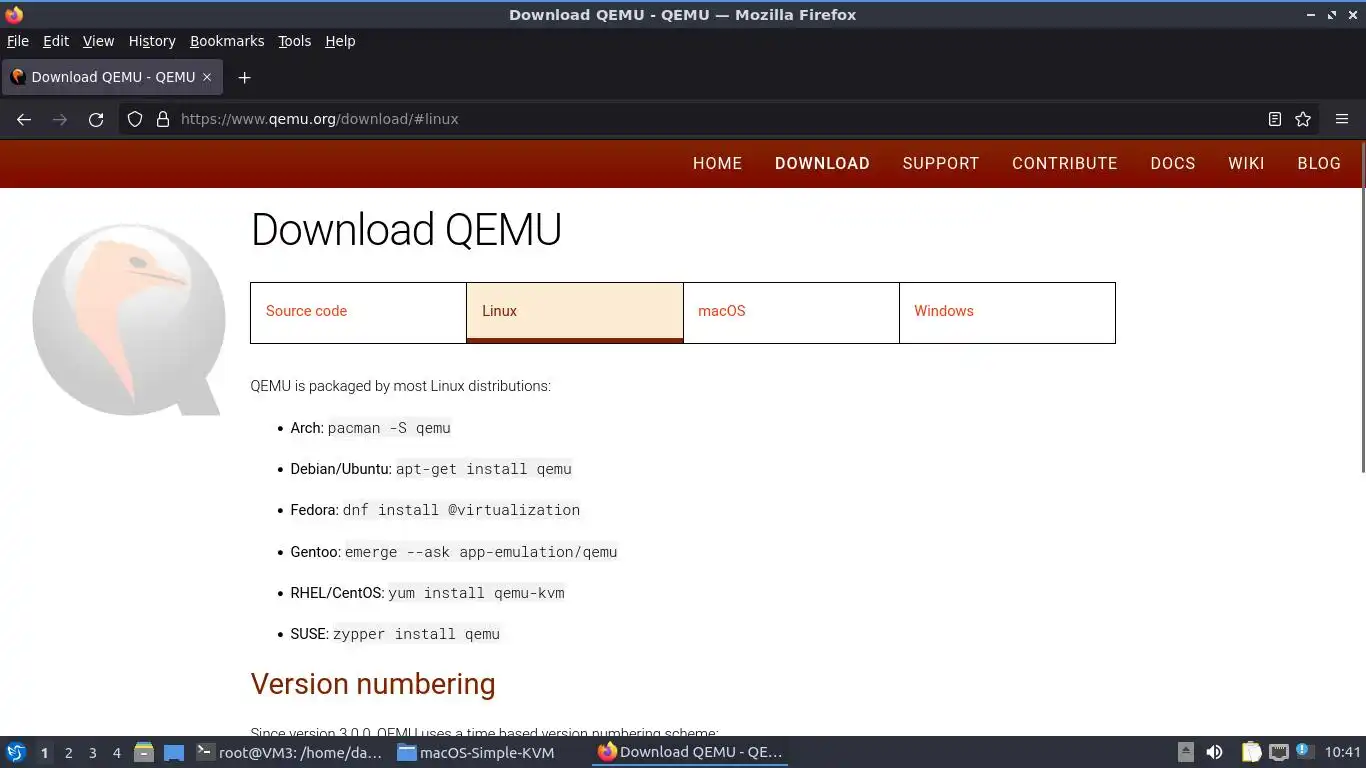Click the forward navigation arrow
This screenshot has width=1366, height=768.
(60, 119)
